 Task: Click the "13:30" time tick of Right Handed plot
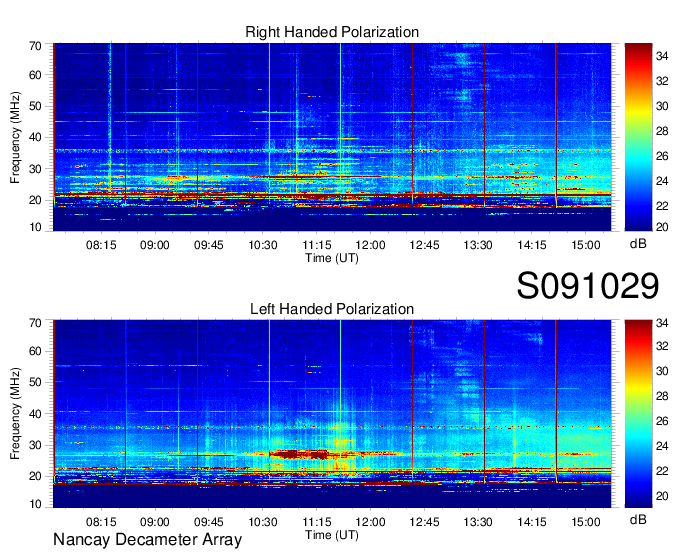(478, 245)
